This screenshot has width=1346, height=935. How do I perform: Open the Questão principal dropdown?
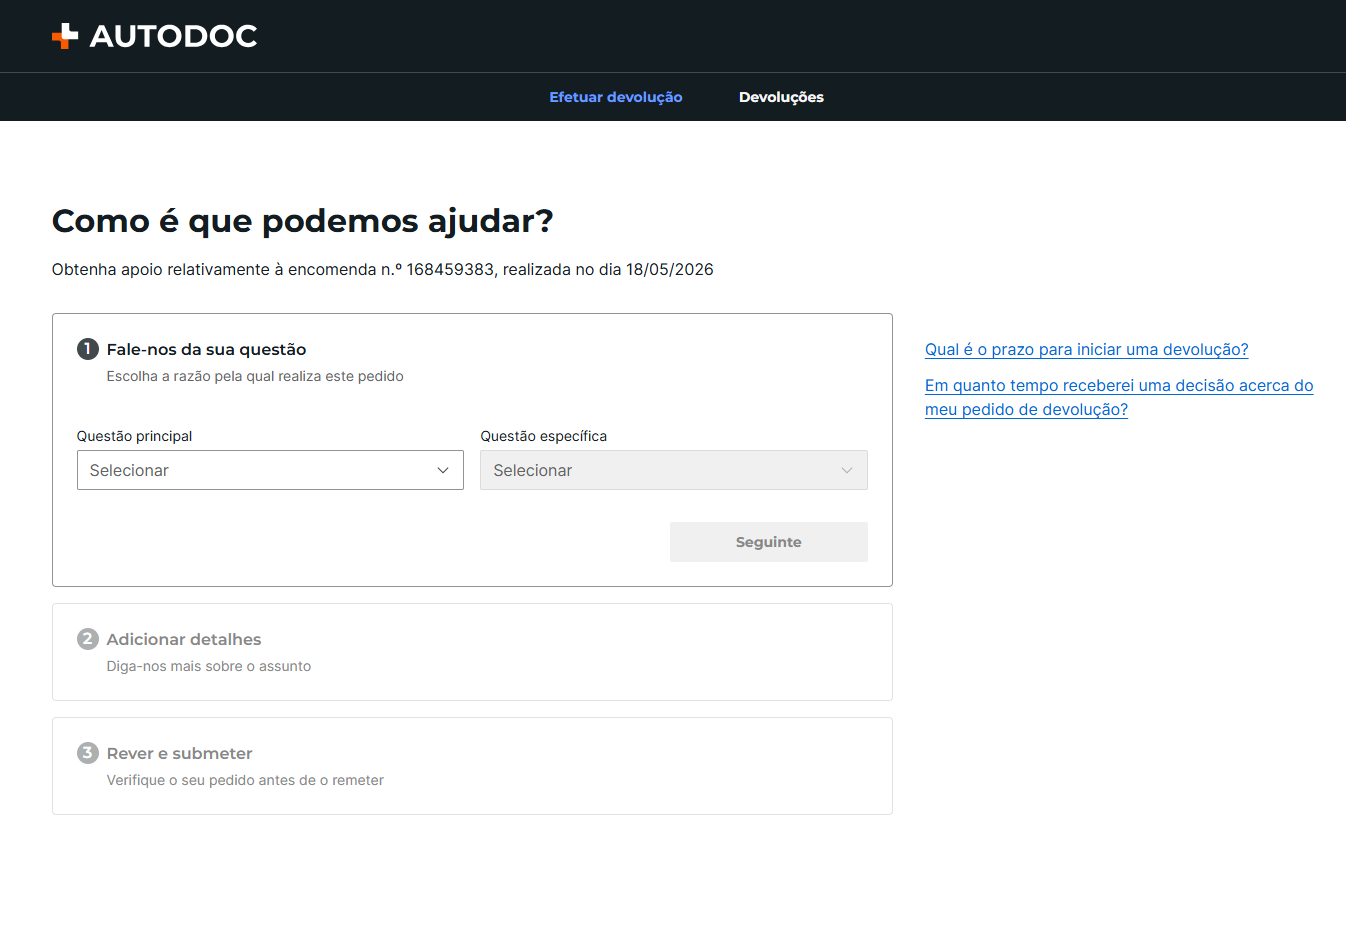click(x=270, y=470)
